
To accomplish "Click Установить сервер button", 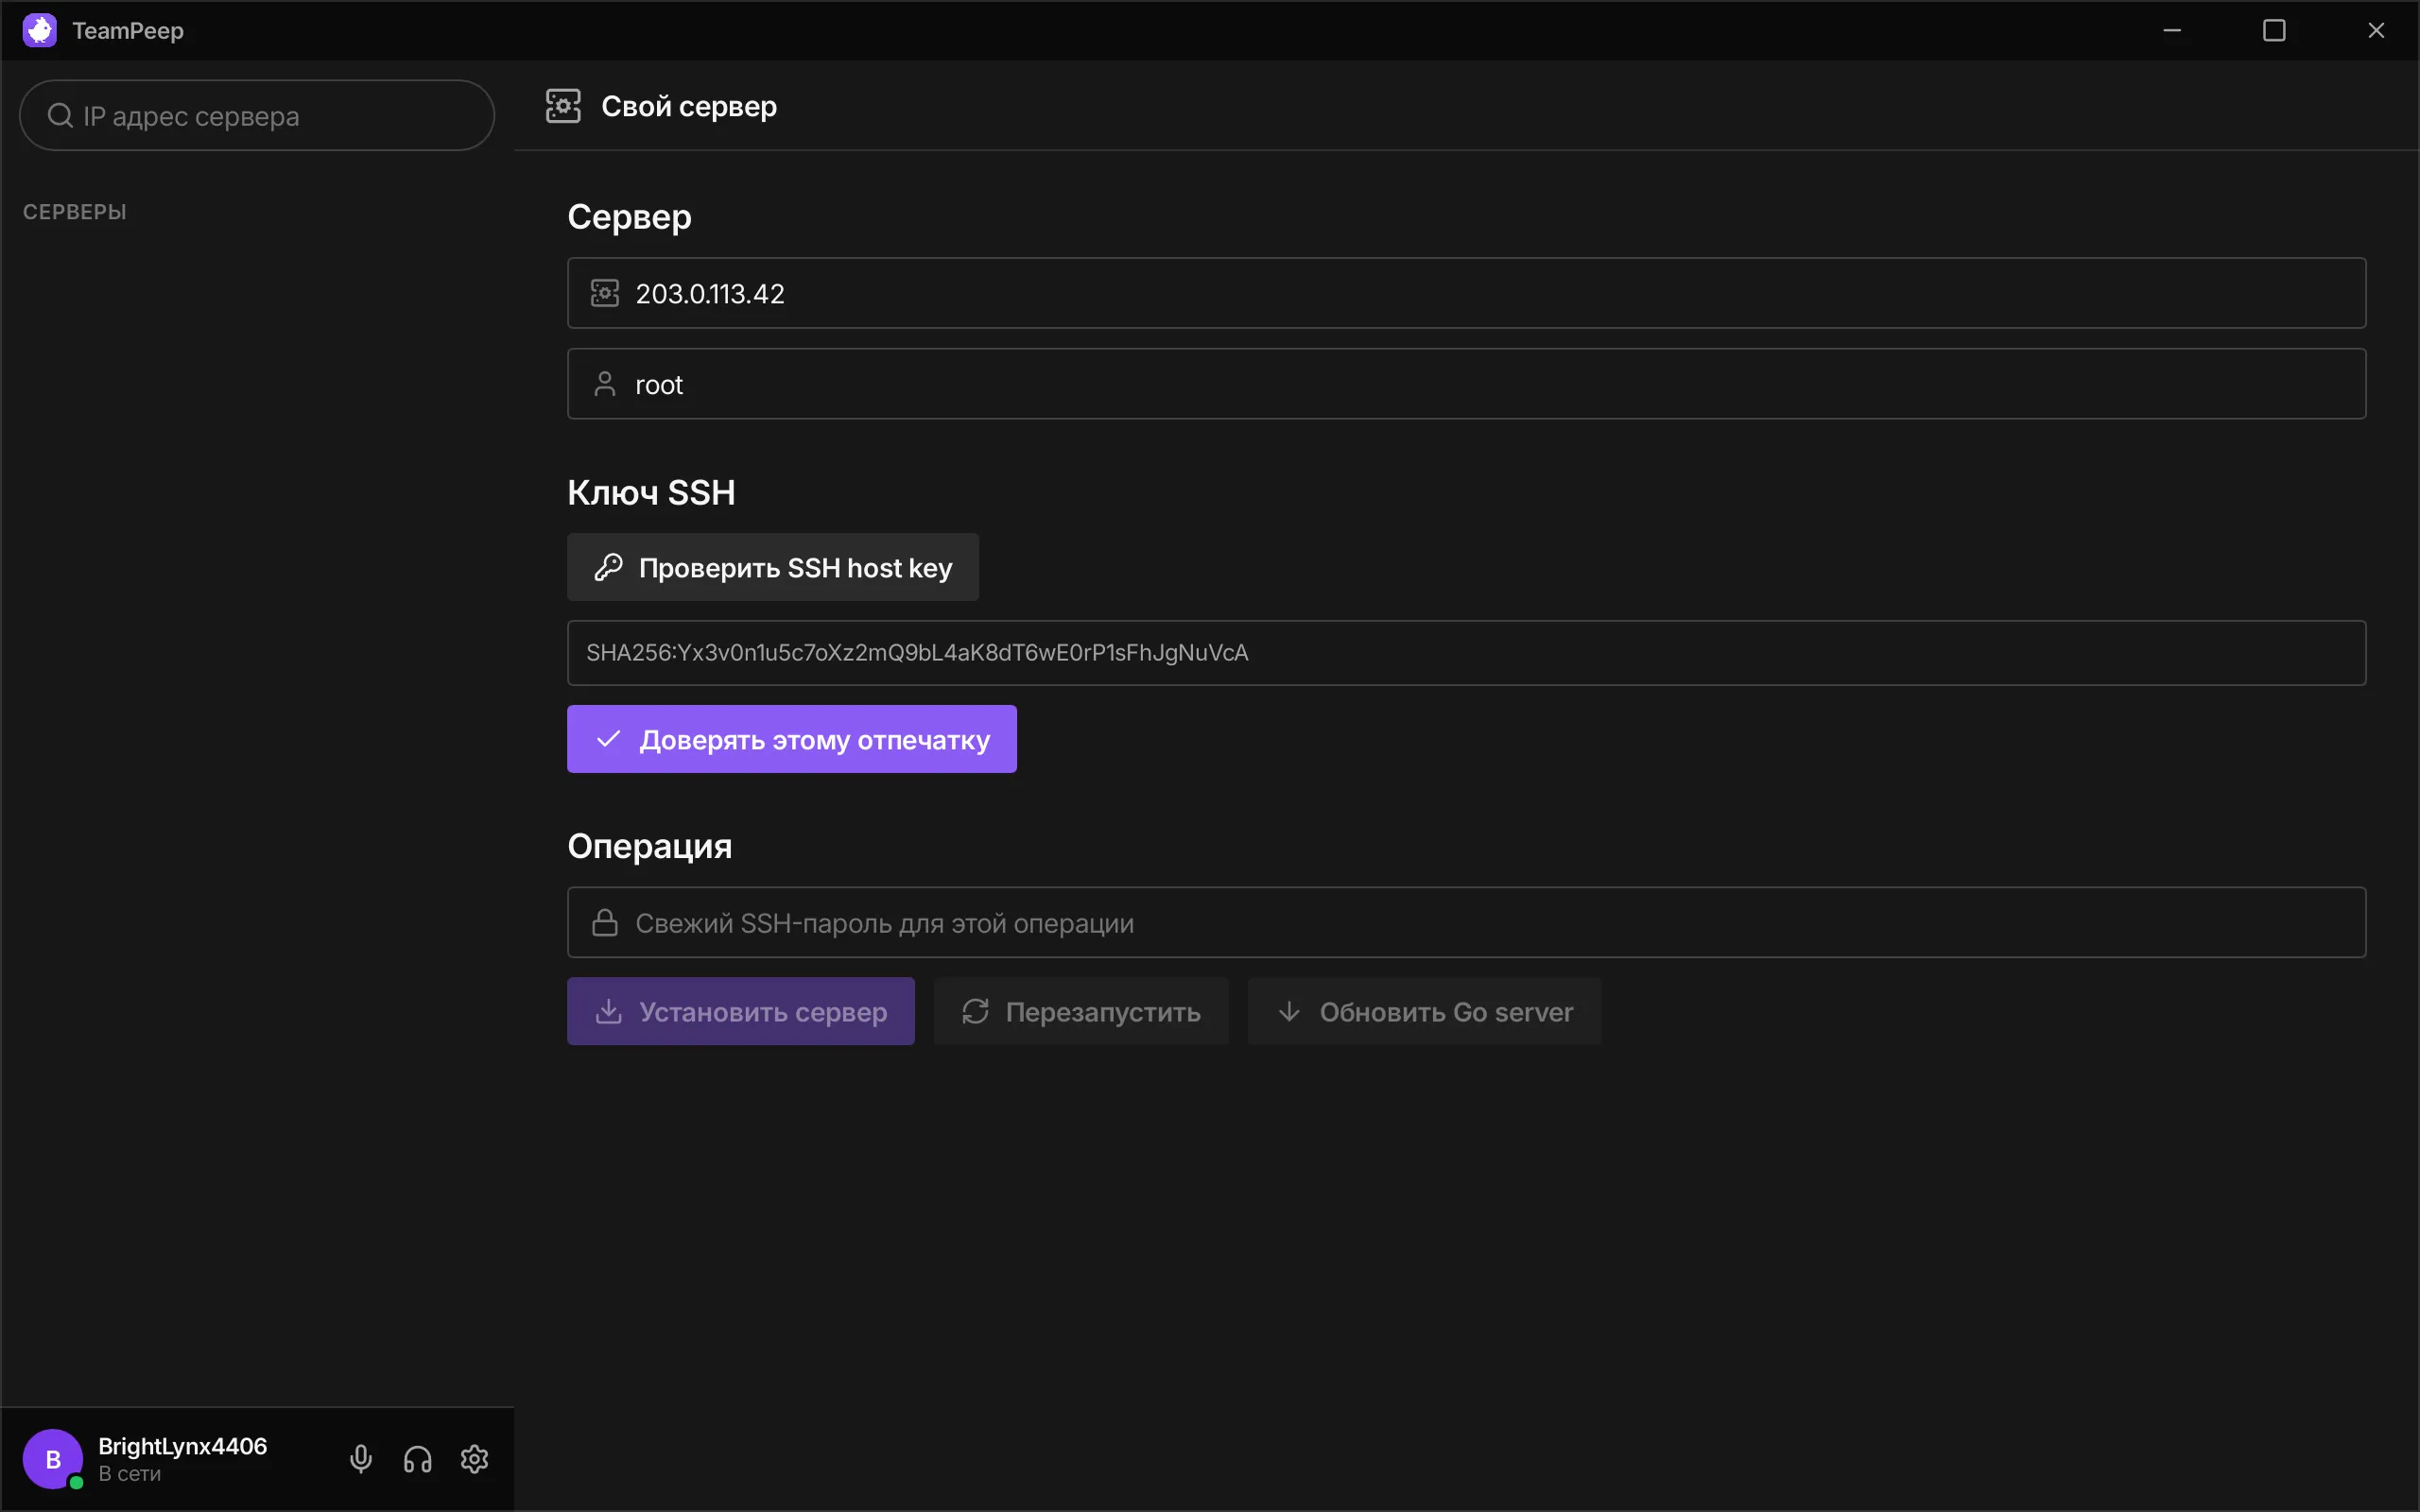I will coord(741,1011).
